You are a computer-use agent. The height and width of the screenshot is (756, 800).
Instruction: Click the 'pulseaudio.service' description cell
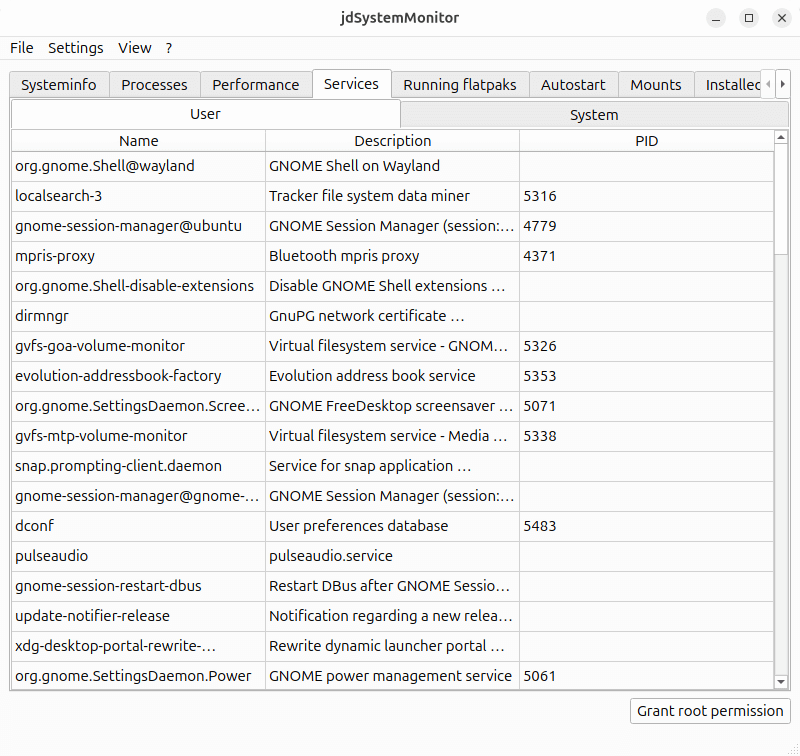coord(392,556)
